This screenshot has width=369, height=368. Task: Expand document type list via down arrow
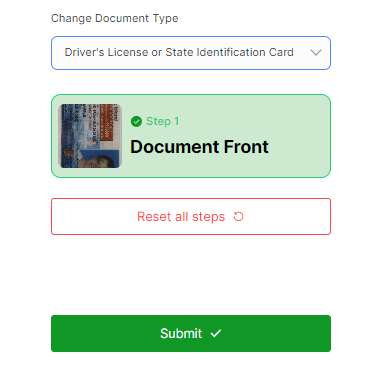pos(316,53)
